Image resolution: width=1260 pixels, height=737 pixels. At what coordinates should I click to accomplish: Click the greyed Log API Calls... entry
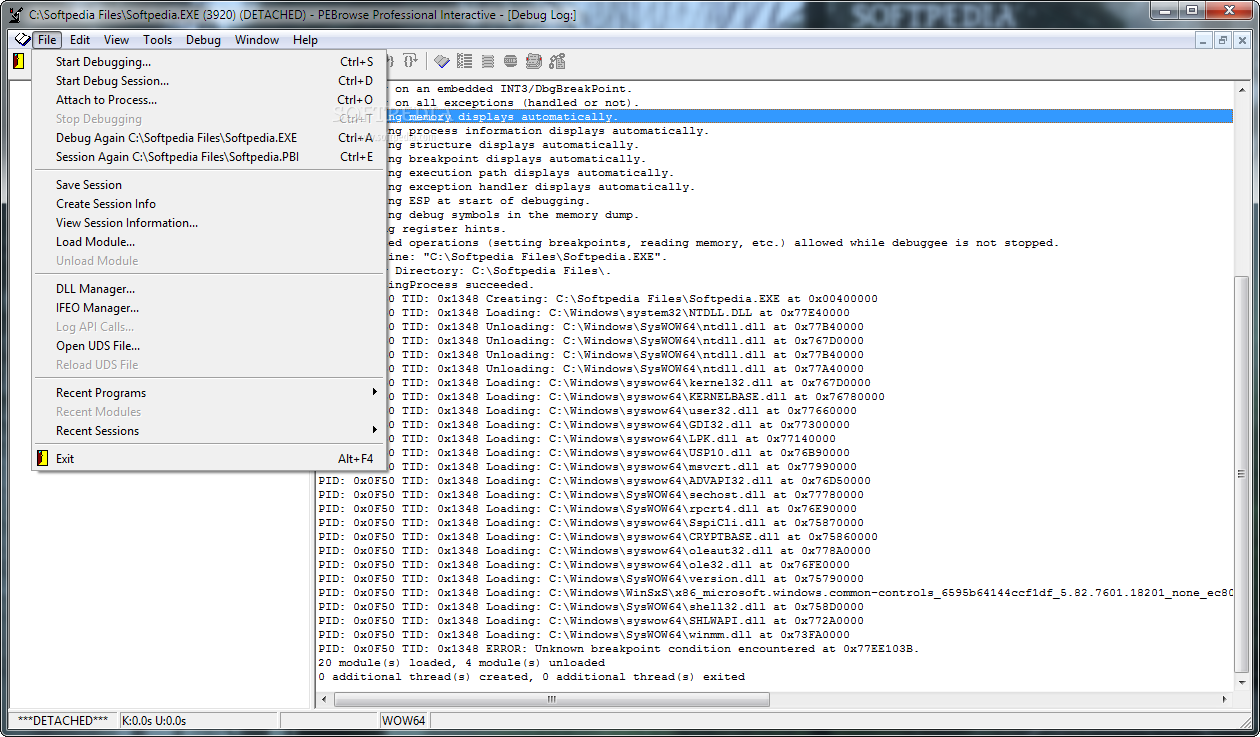pyautogui.click(x=209, y=327)
